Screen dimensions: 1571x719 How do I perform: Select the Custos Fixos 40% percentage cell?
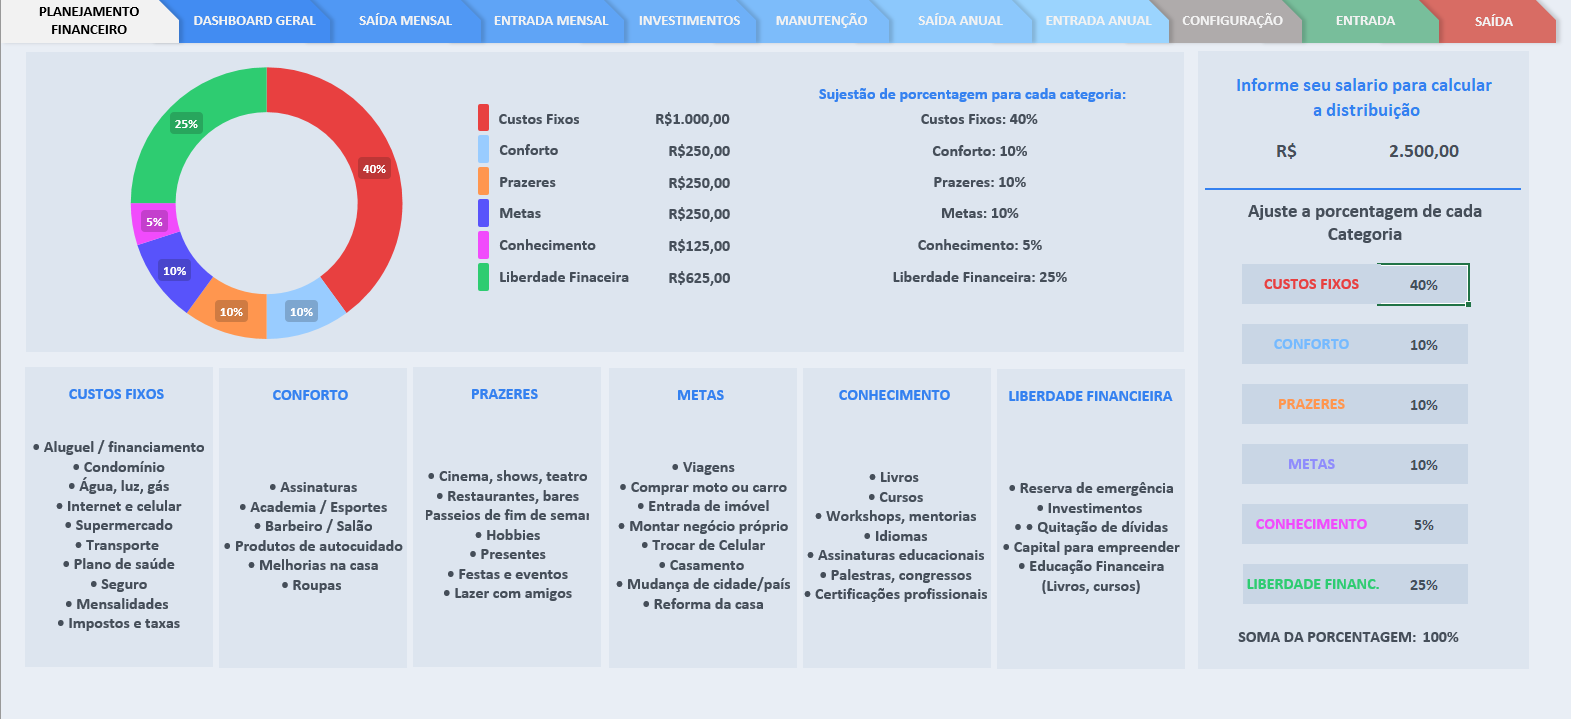[x=1423, y=285]
